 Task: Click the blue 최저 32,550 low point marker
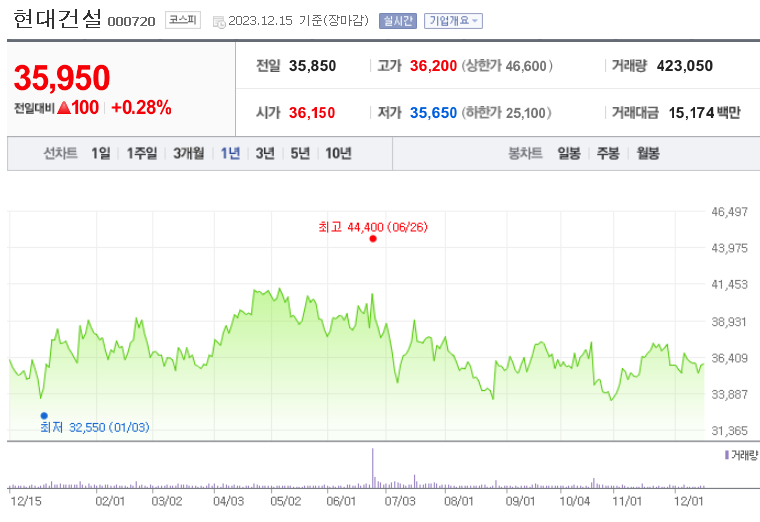pyautogui.click(x=44, y=415)
